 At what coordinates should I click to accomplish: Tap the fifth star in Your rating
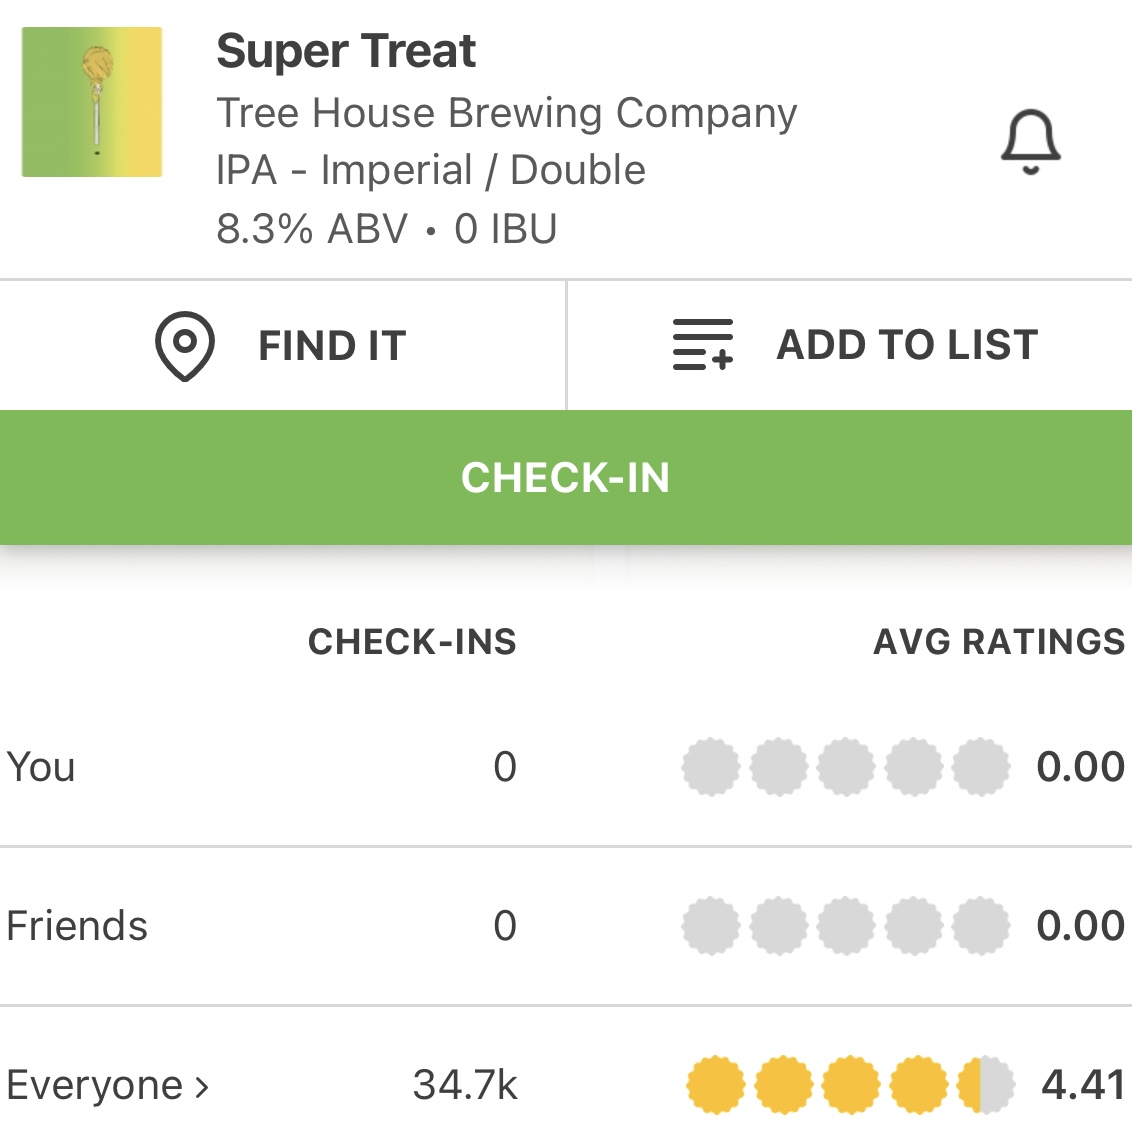click(981, 767)
